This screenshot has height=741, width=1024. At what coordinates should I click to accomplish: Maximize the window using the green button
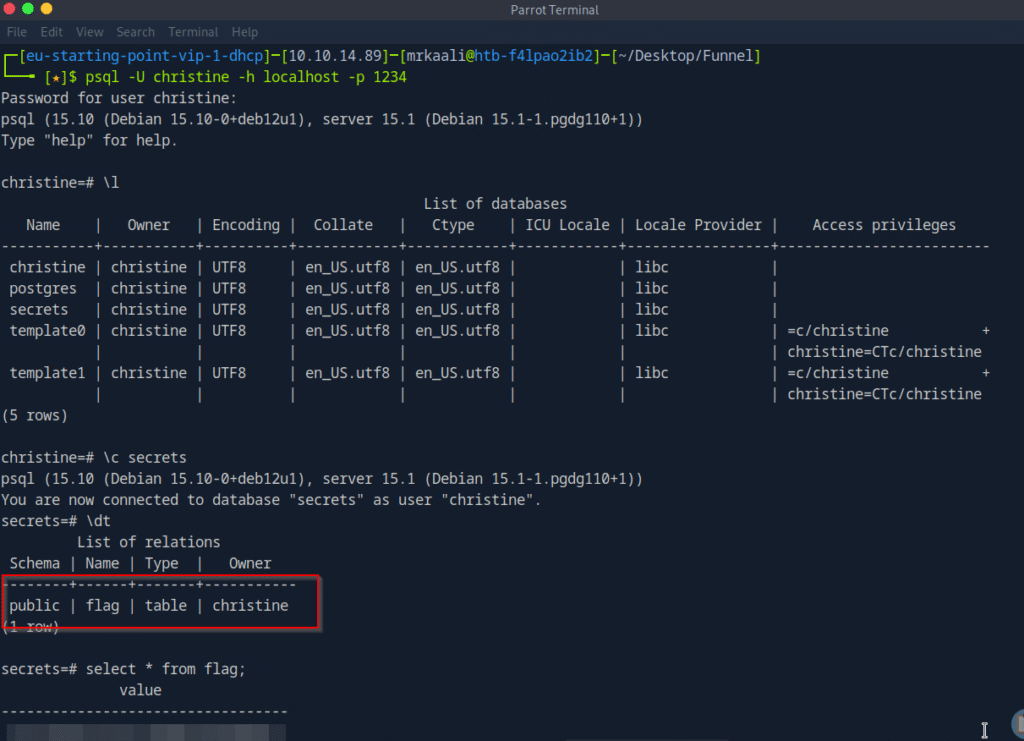[x=47, y=9]
